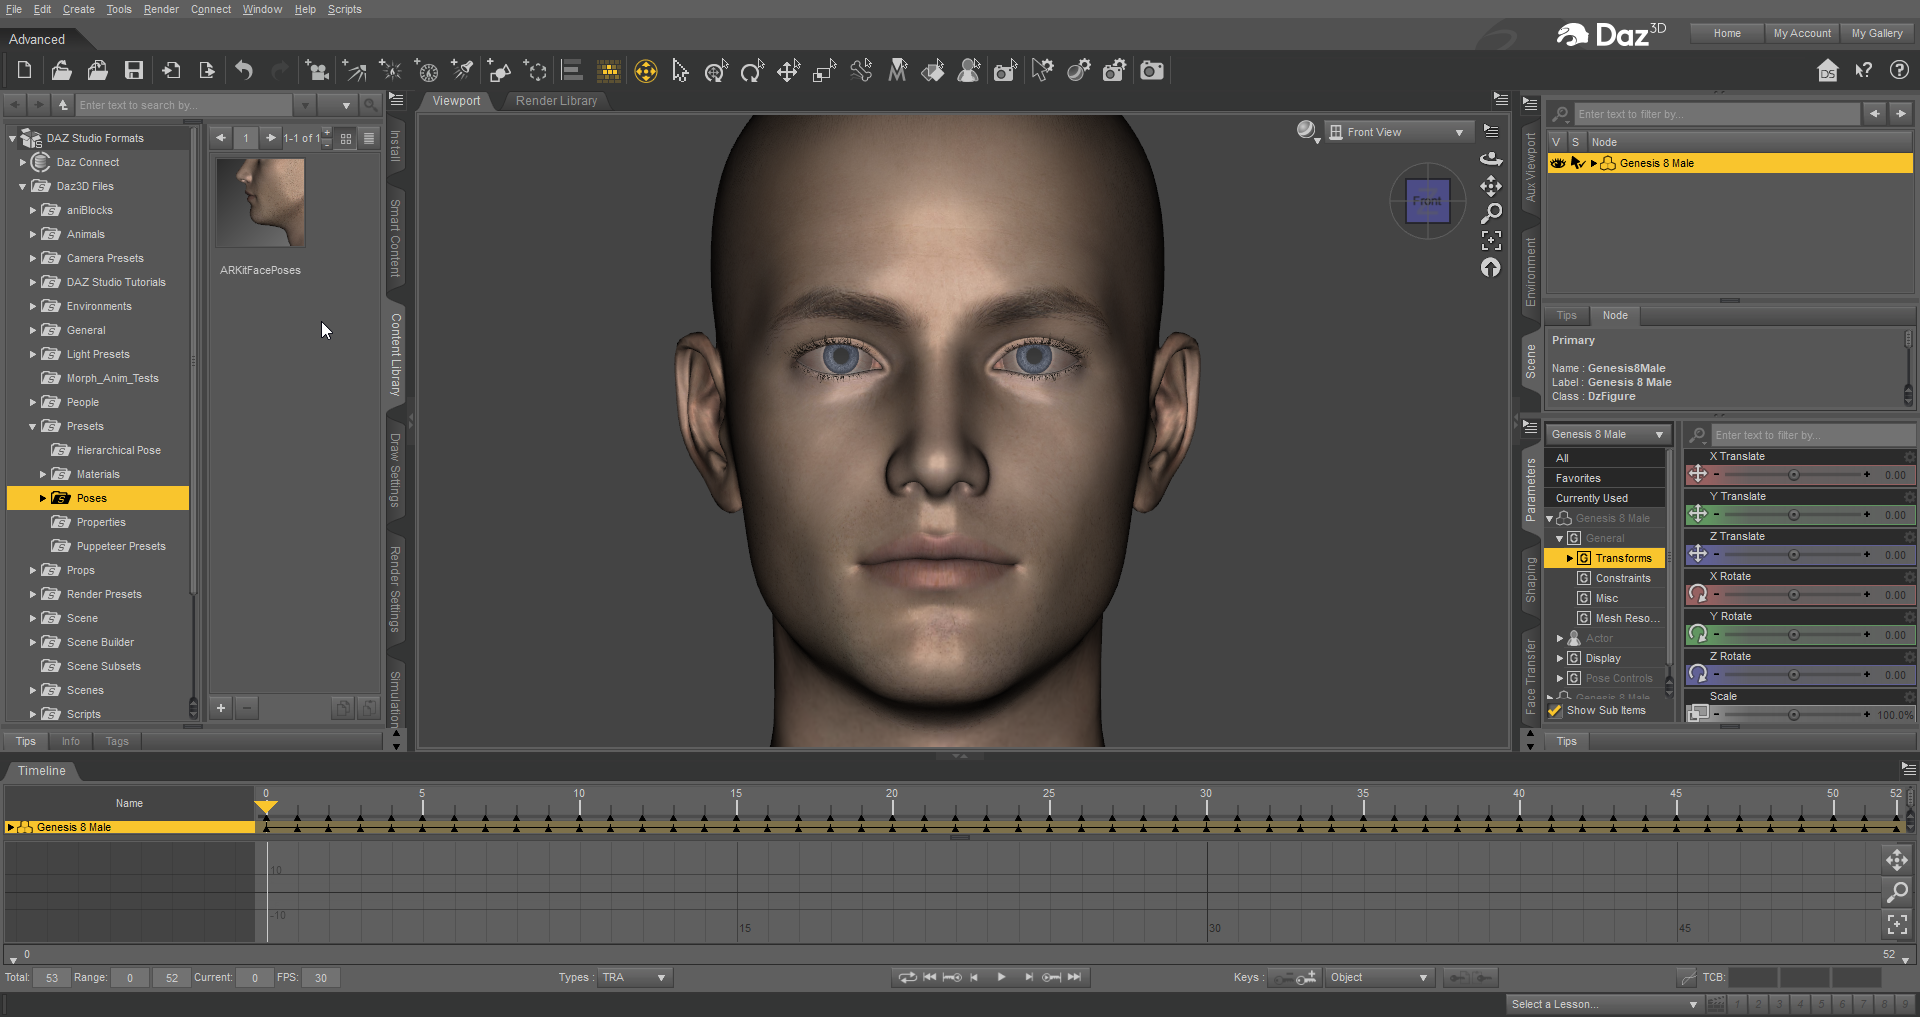Toggle selectability arrow of Genesis 8 Male
This screenshot has width=1920, height=1017.
click(x=1577, y=163)
